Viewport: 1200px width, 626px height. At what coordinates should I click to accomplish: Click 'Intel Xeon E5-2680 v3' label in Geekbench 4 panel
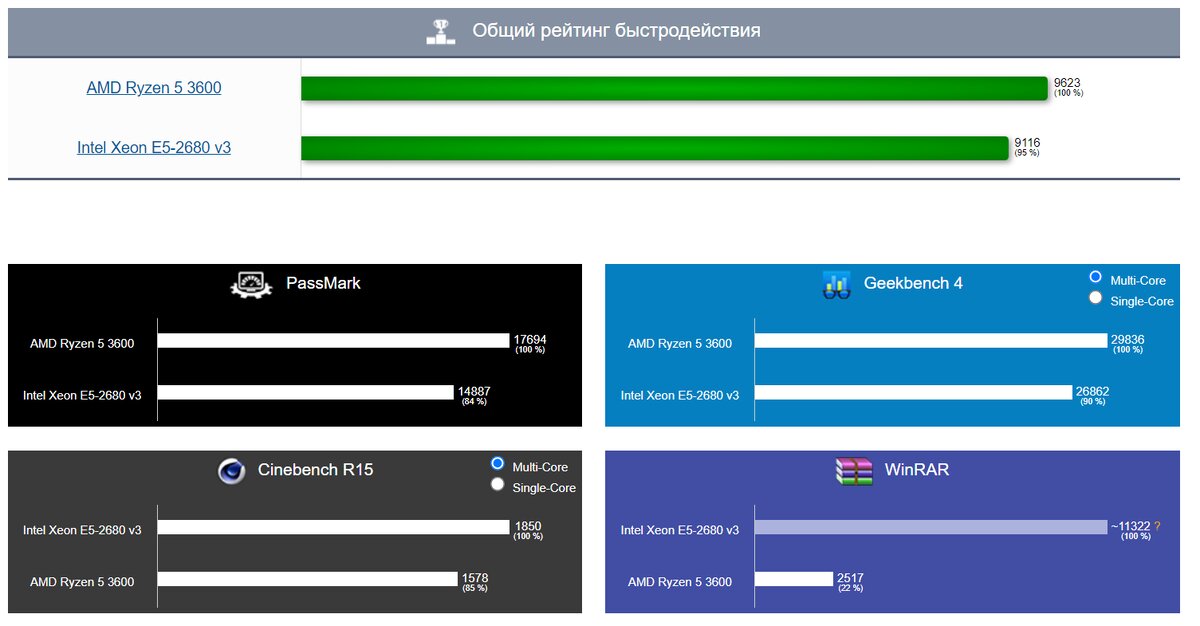(680, 395)
